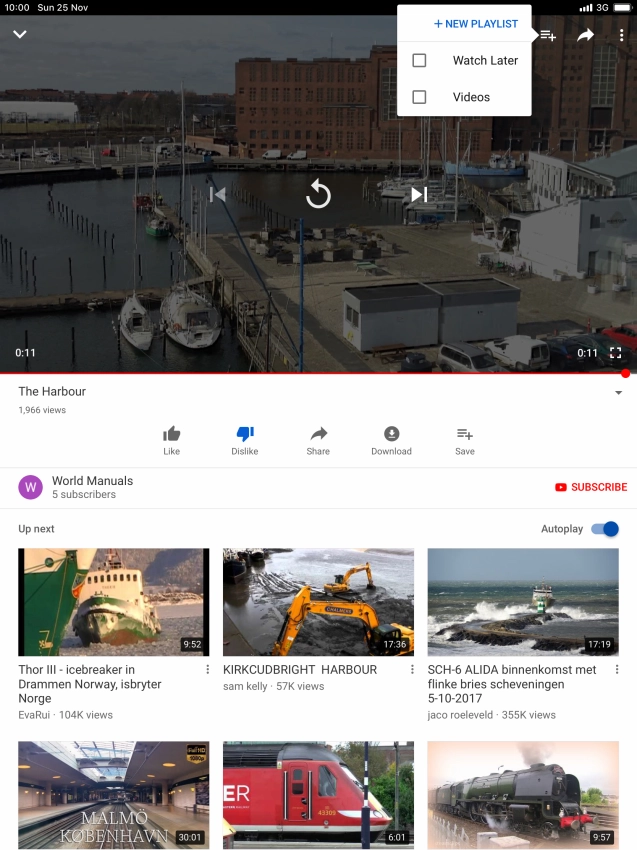Tap the share arrow in player top bar
The height and width of the screenshot is (850, 637).
[x=585, y=35]
